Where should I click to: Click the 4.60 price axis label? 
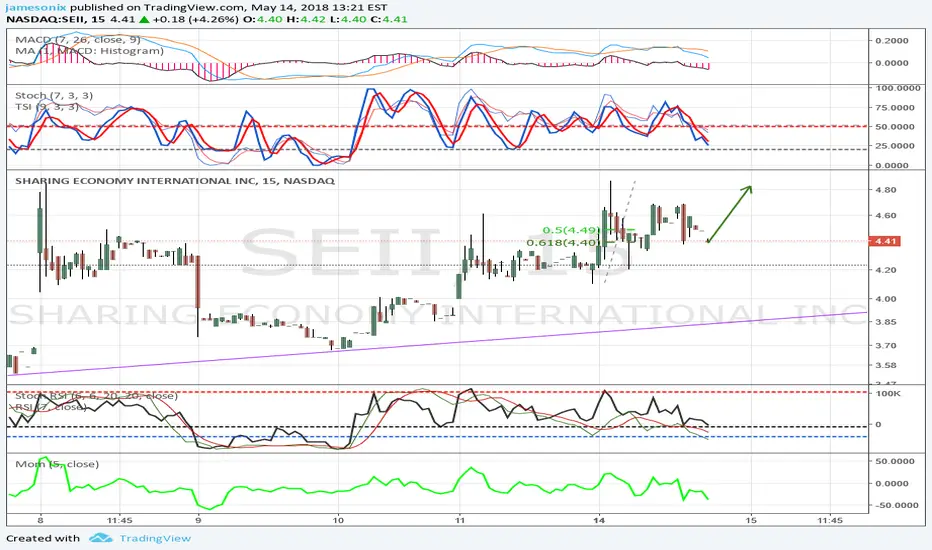pos(886,216)
